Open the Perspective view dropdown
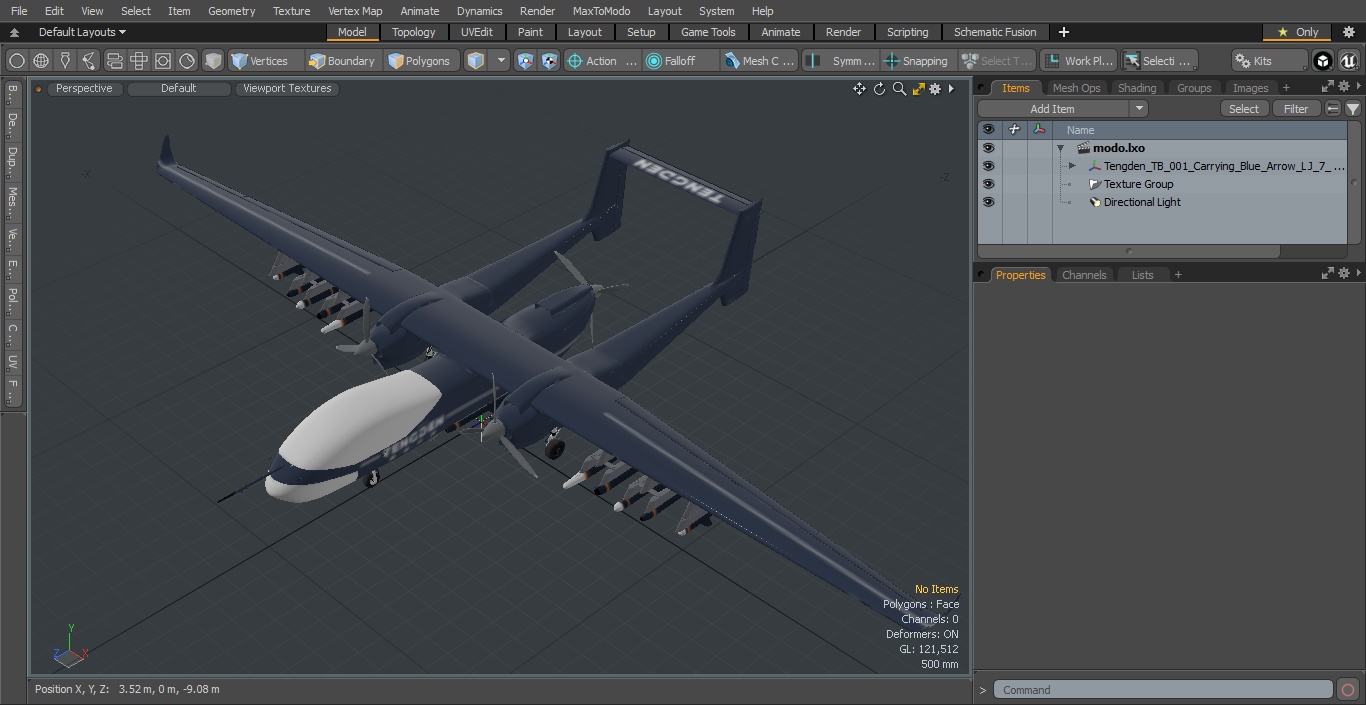 click(x=84, y=89)
